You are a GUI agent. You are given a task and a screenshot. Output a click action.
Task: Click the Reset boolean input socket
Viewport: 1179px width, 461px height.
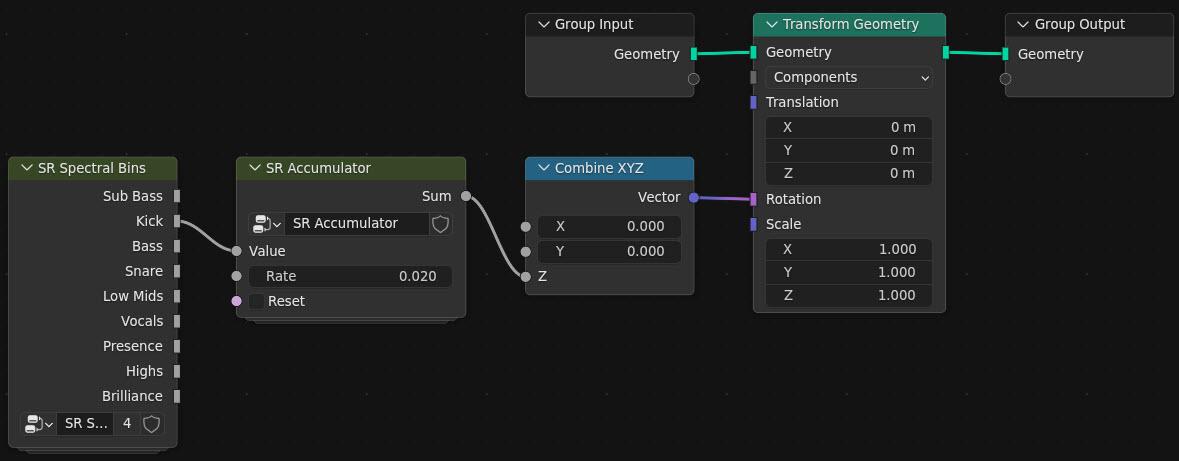(x=237, y=301)
